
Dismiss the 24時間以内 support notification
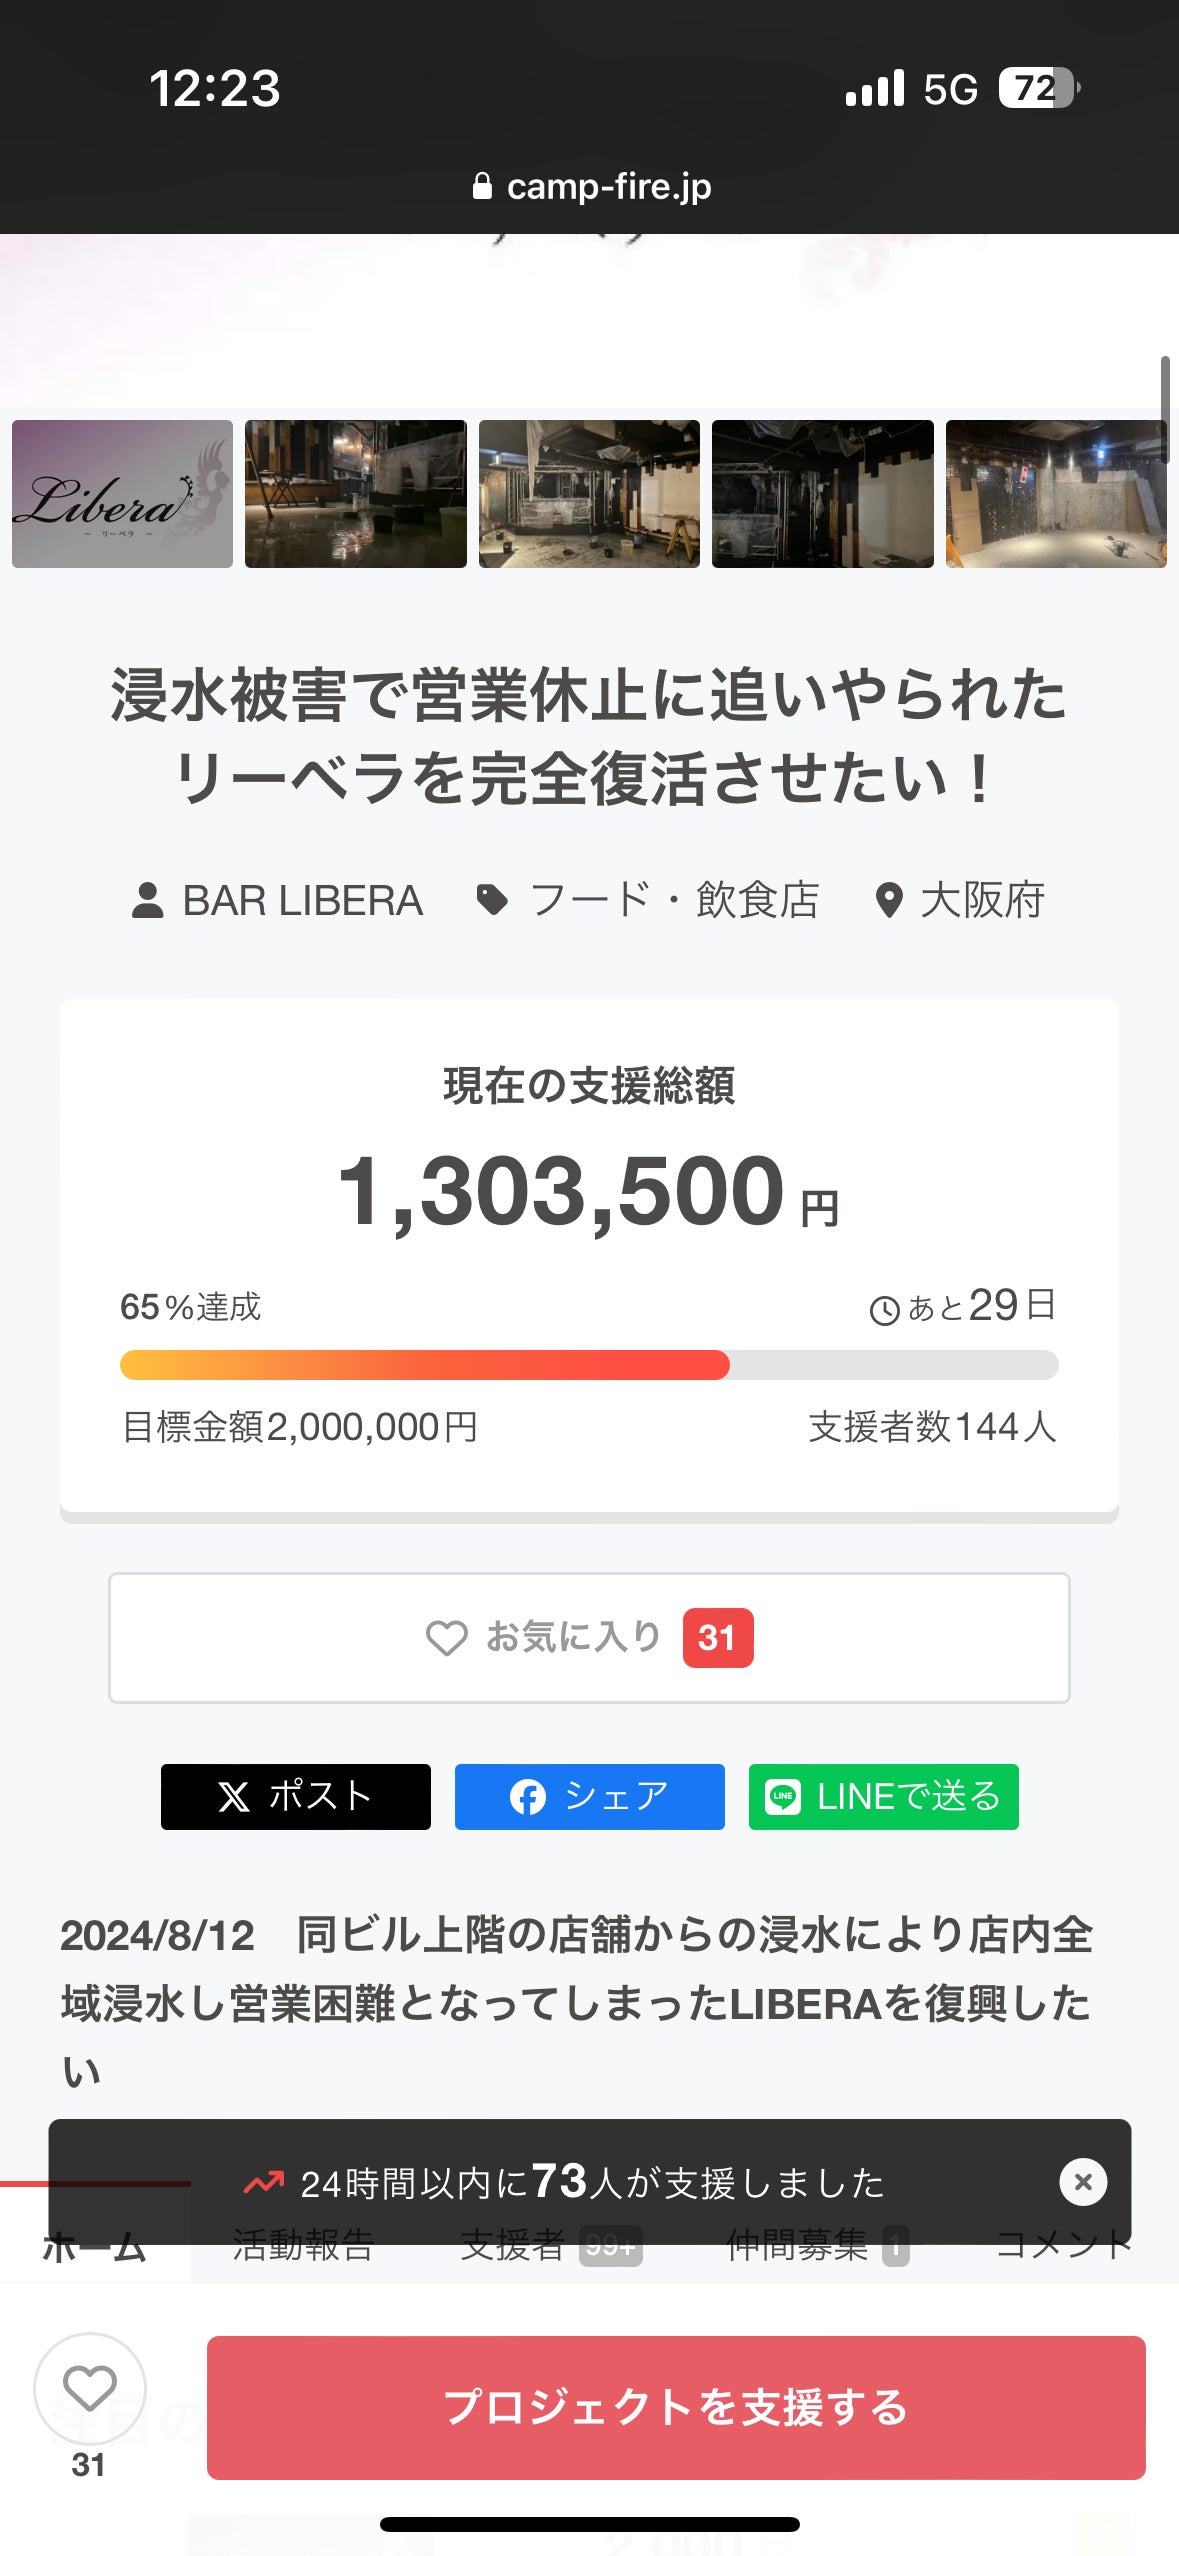[1083, 2181]
